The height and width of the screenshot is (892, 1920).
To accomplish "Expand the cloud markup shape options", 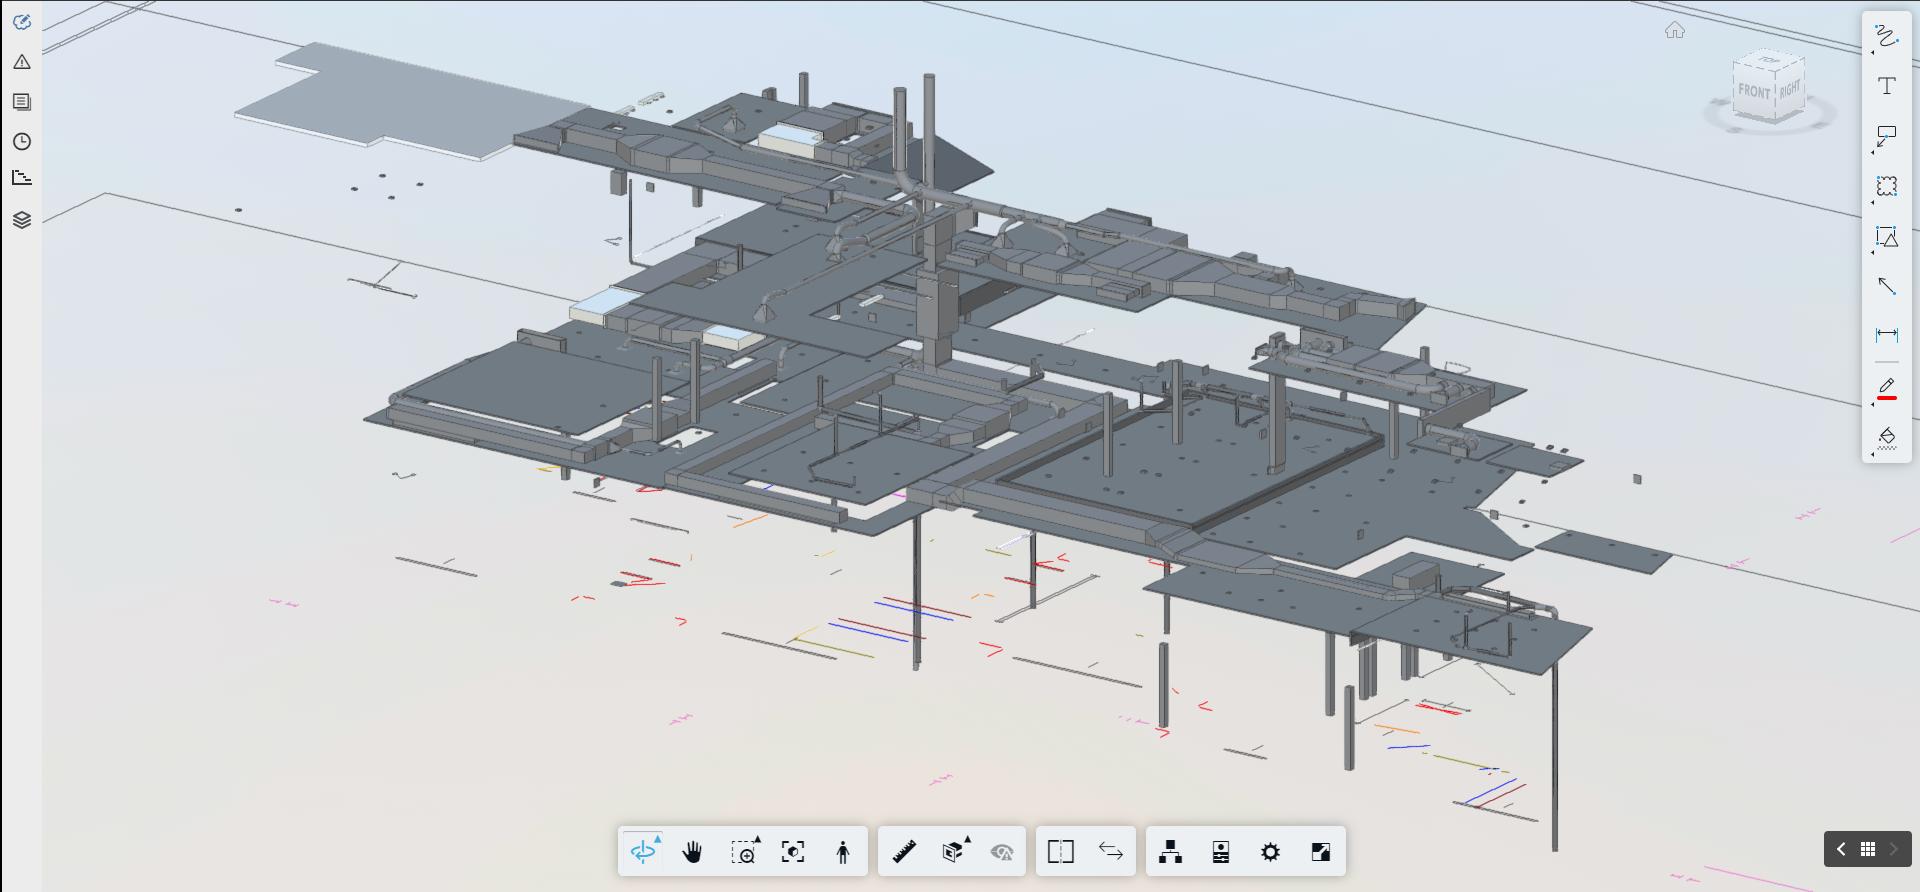I will click(1873, 203).
